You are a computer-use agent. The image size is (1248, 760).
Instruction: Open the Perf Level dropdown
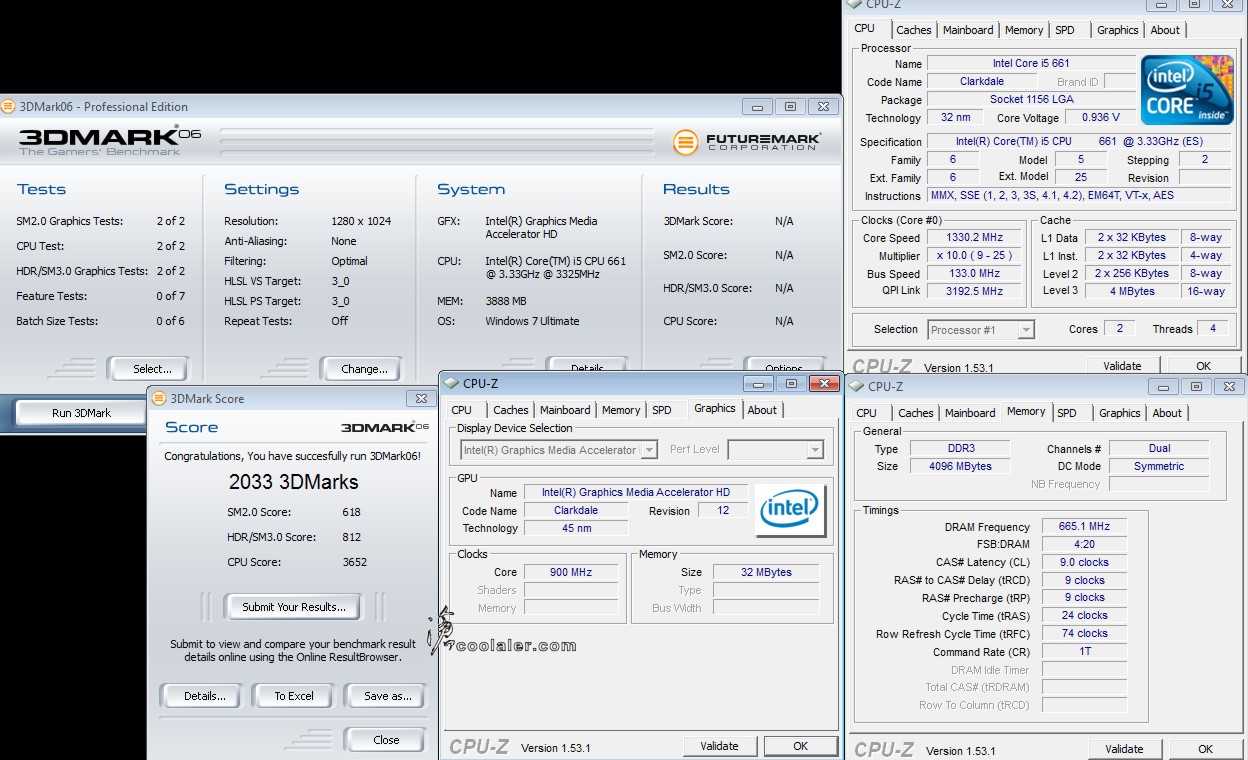(815, 450)
